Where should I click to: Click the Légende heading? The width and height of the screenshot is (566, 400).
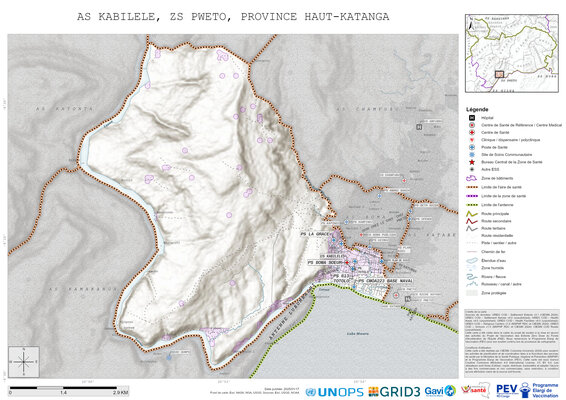[x=477, y=109]
